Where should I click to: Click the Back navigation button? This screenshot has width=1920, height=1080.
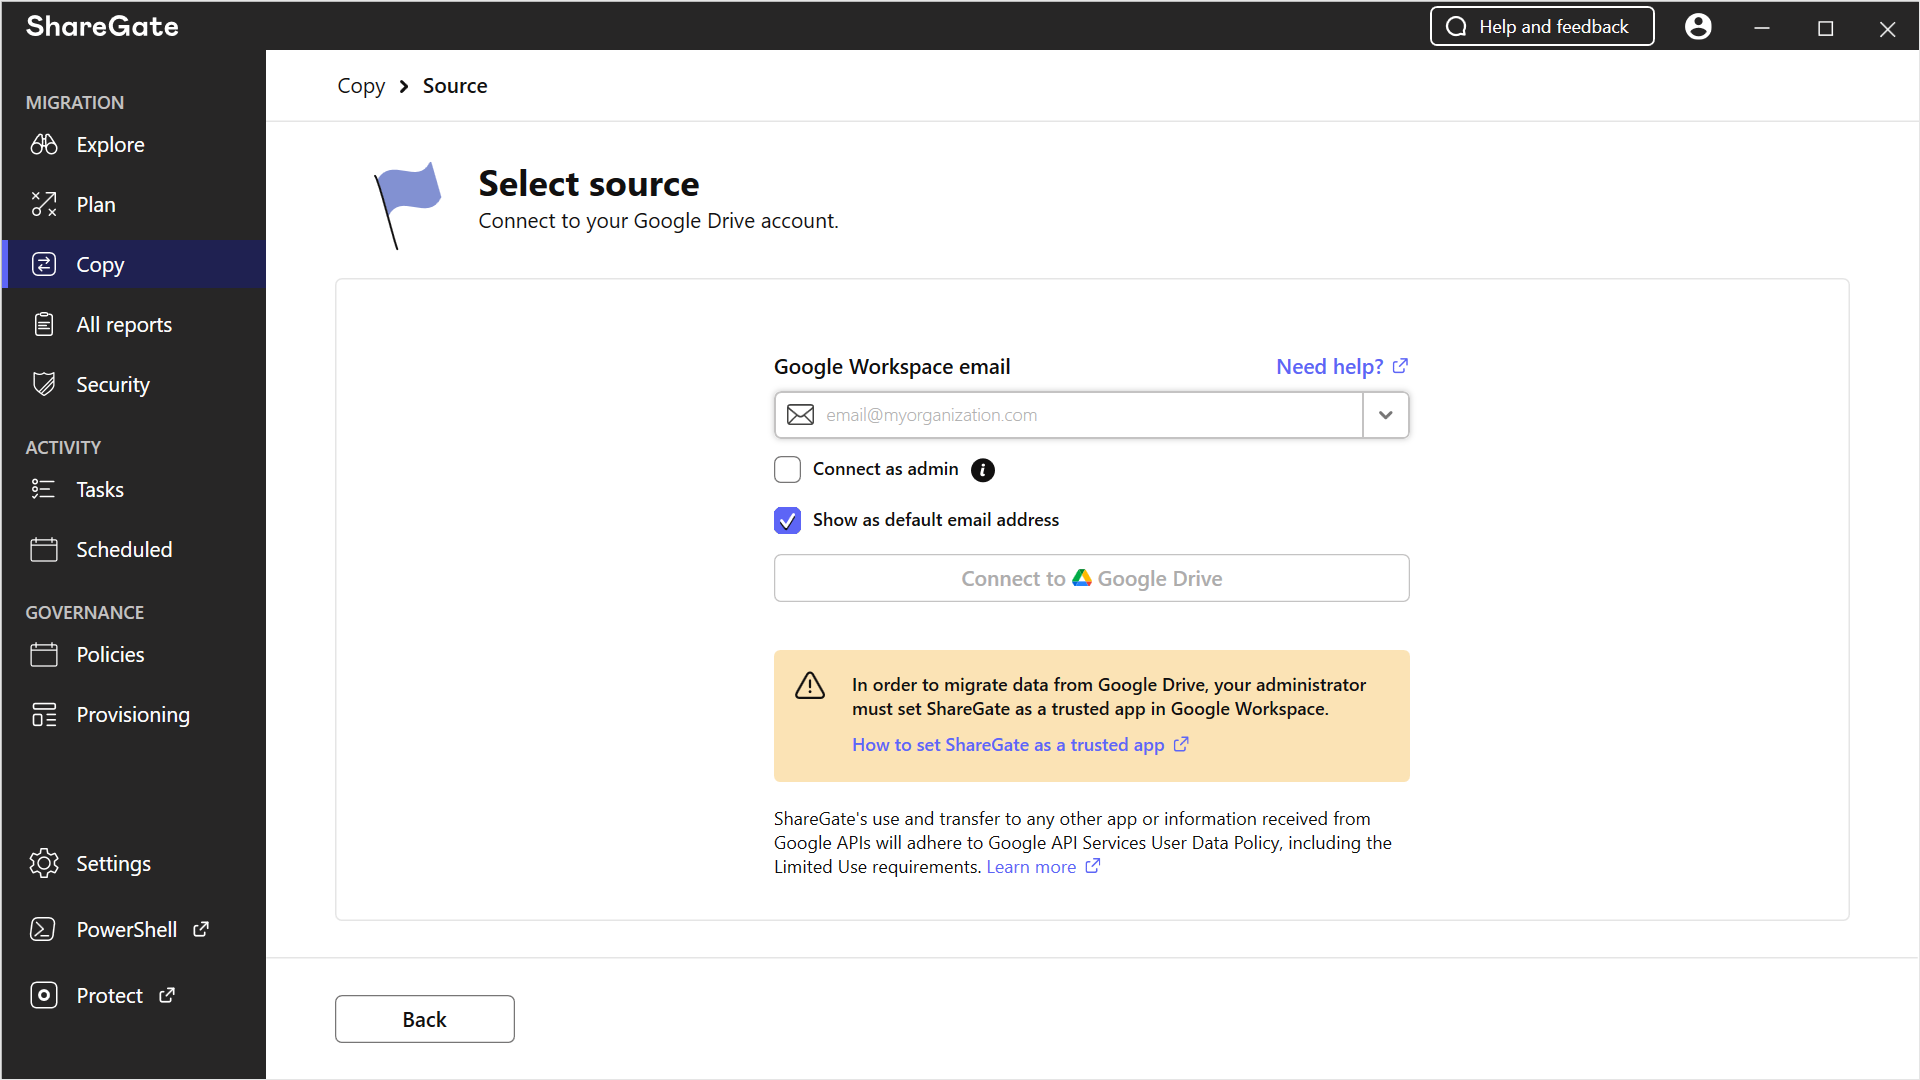point(425,1018)
